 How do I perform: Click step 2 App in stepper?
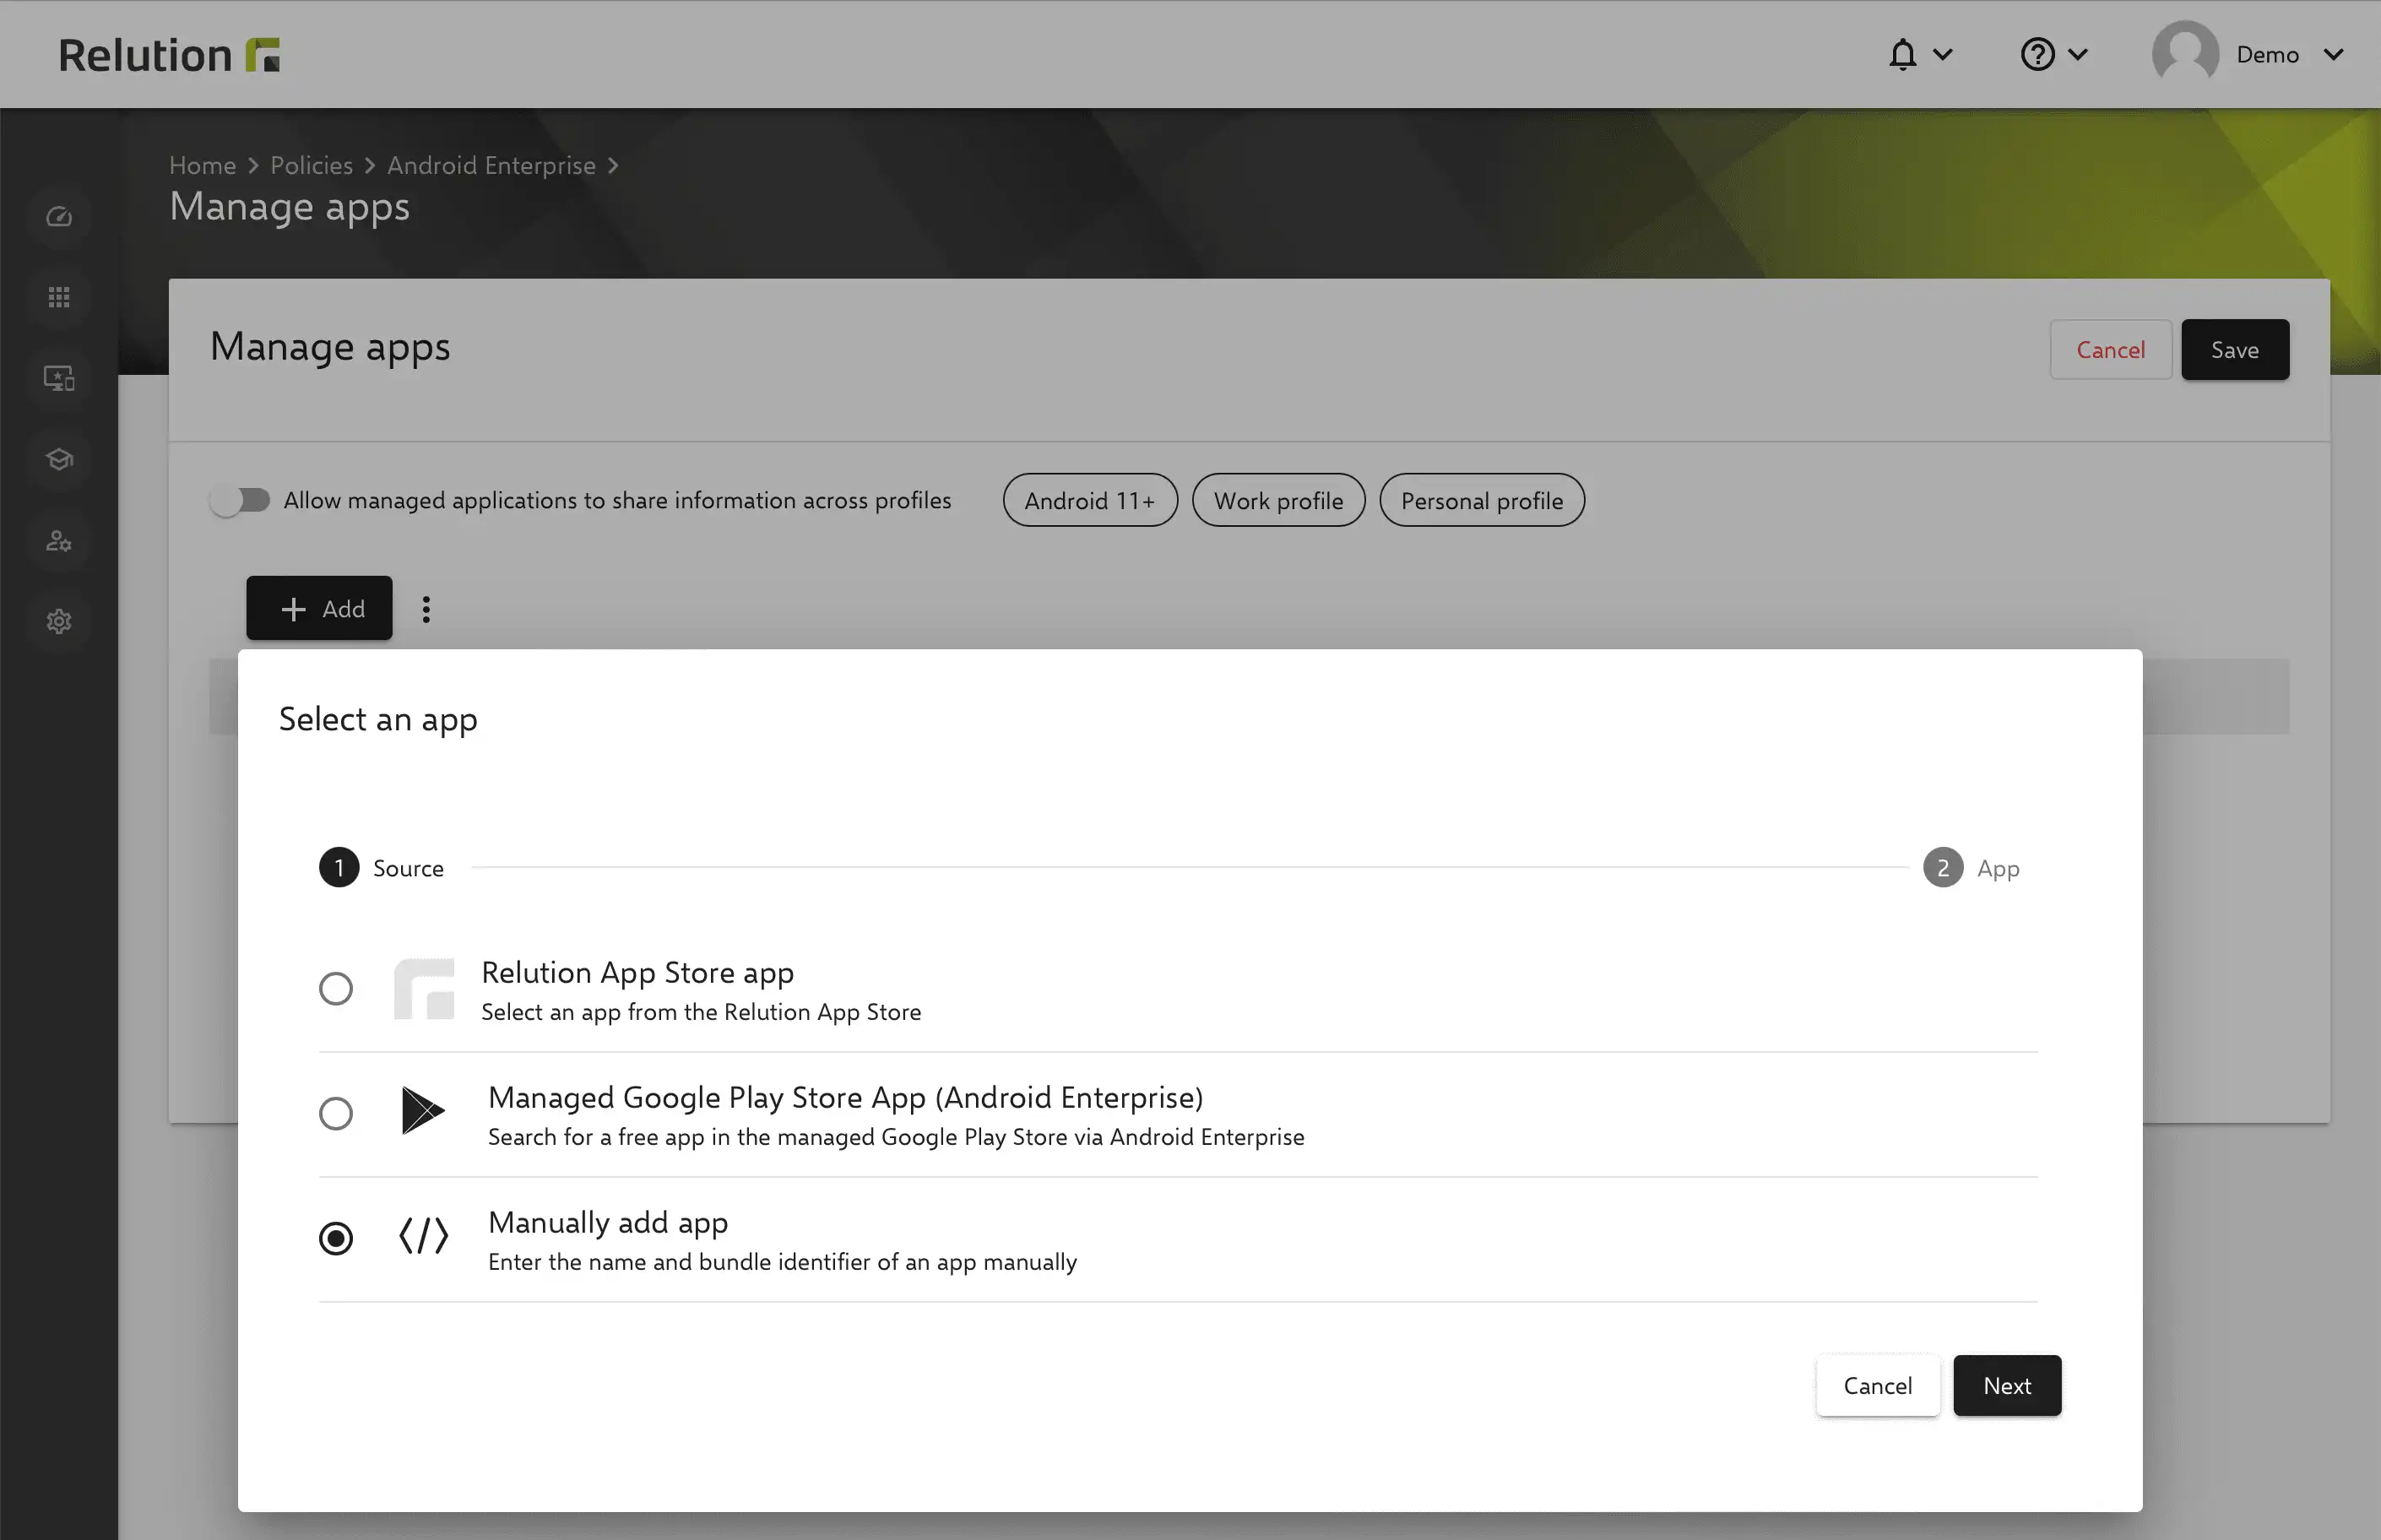[x=1971, y=867]
